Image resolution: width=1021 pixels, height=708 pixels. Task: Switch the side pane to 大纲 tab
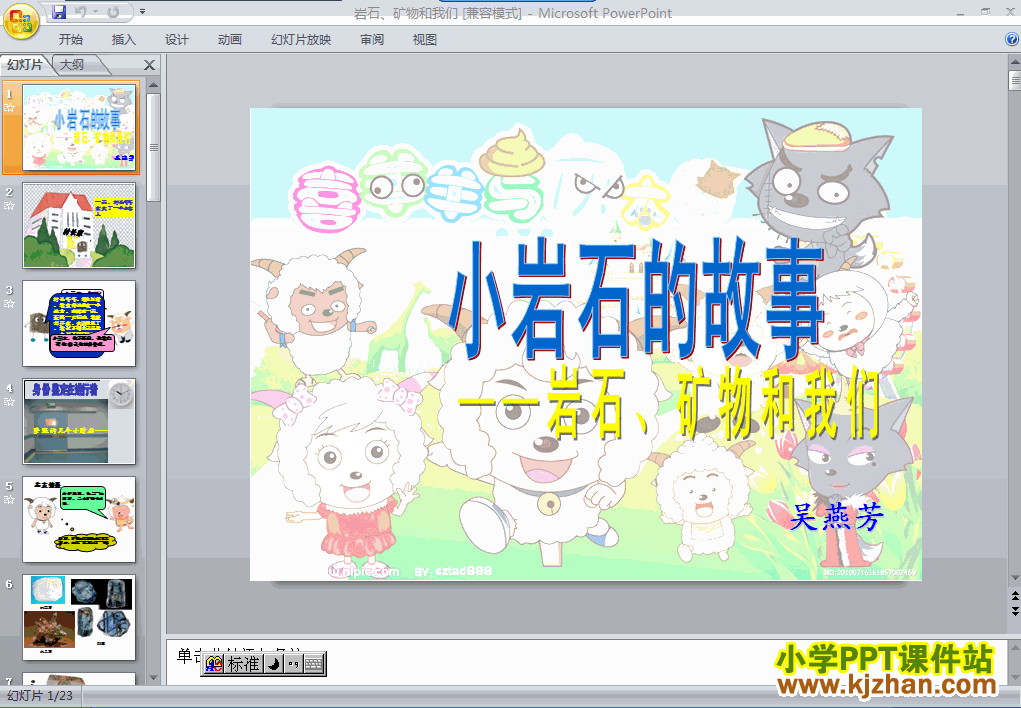click(72, 64)
